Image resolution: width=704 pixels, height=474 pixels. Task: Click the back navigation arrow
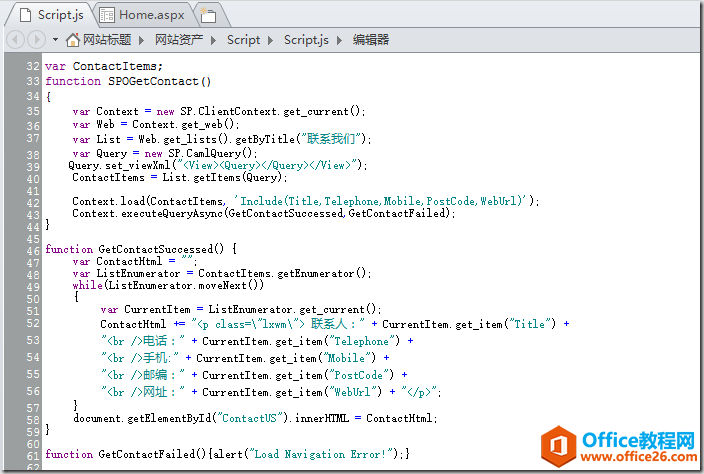click(15, 40)
